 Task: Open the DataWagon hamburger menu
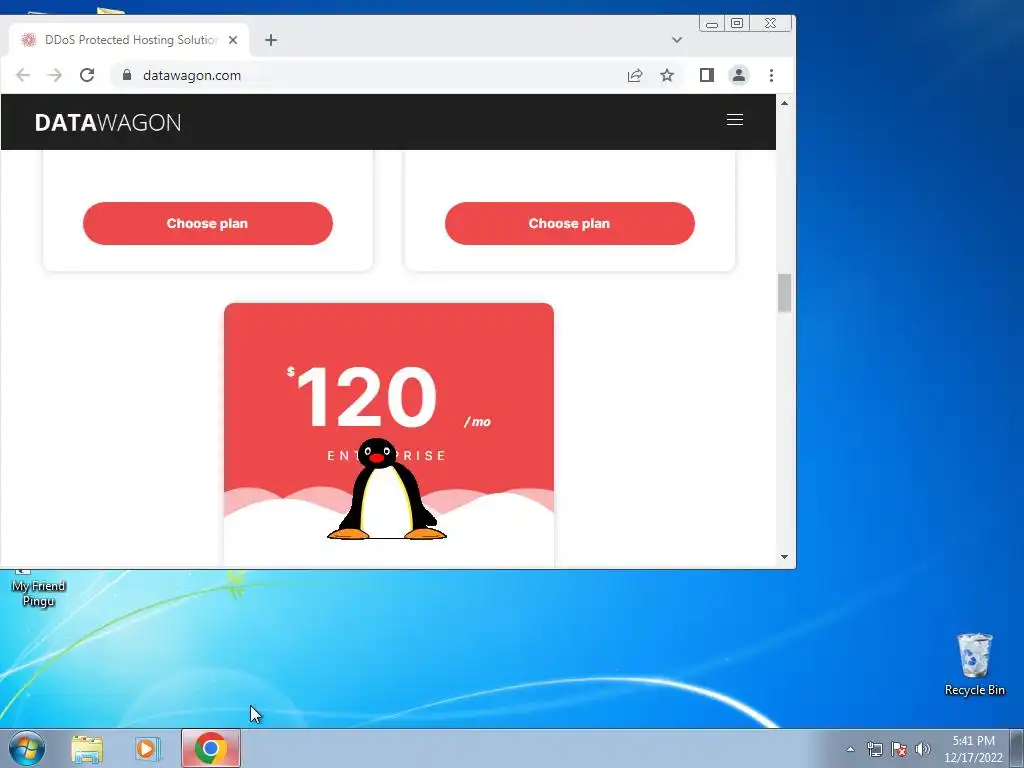[735, 120]
